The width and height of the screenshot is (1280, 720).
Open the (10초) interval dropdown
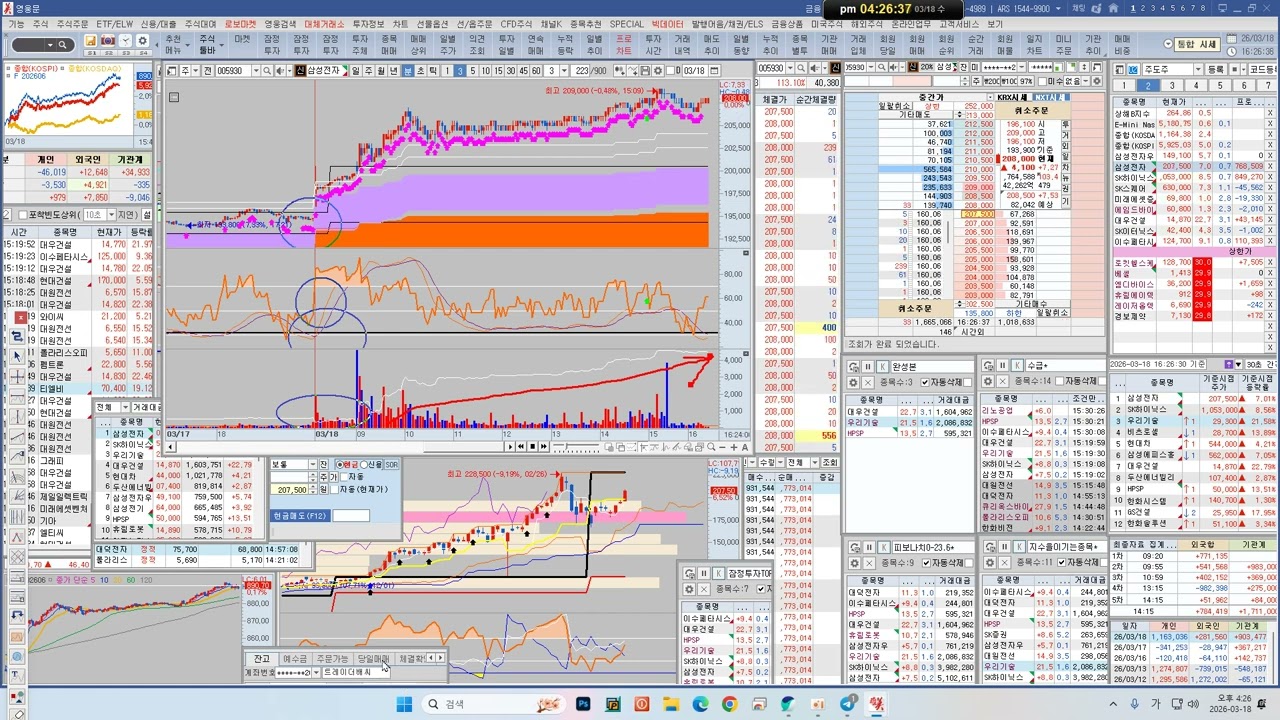(x=111, y=215)
